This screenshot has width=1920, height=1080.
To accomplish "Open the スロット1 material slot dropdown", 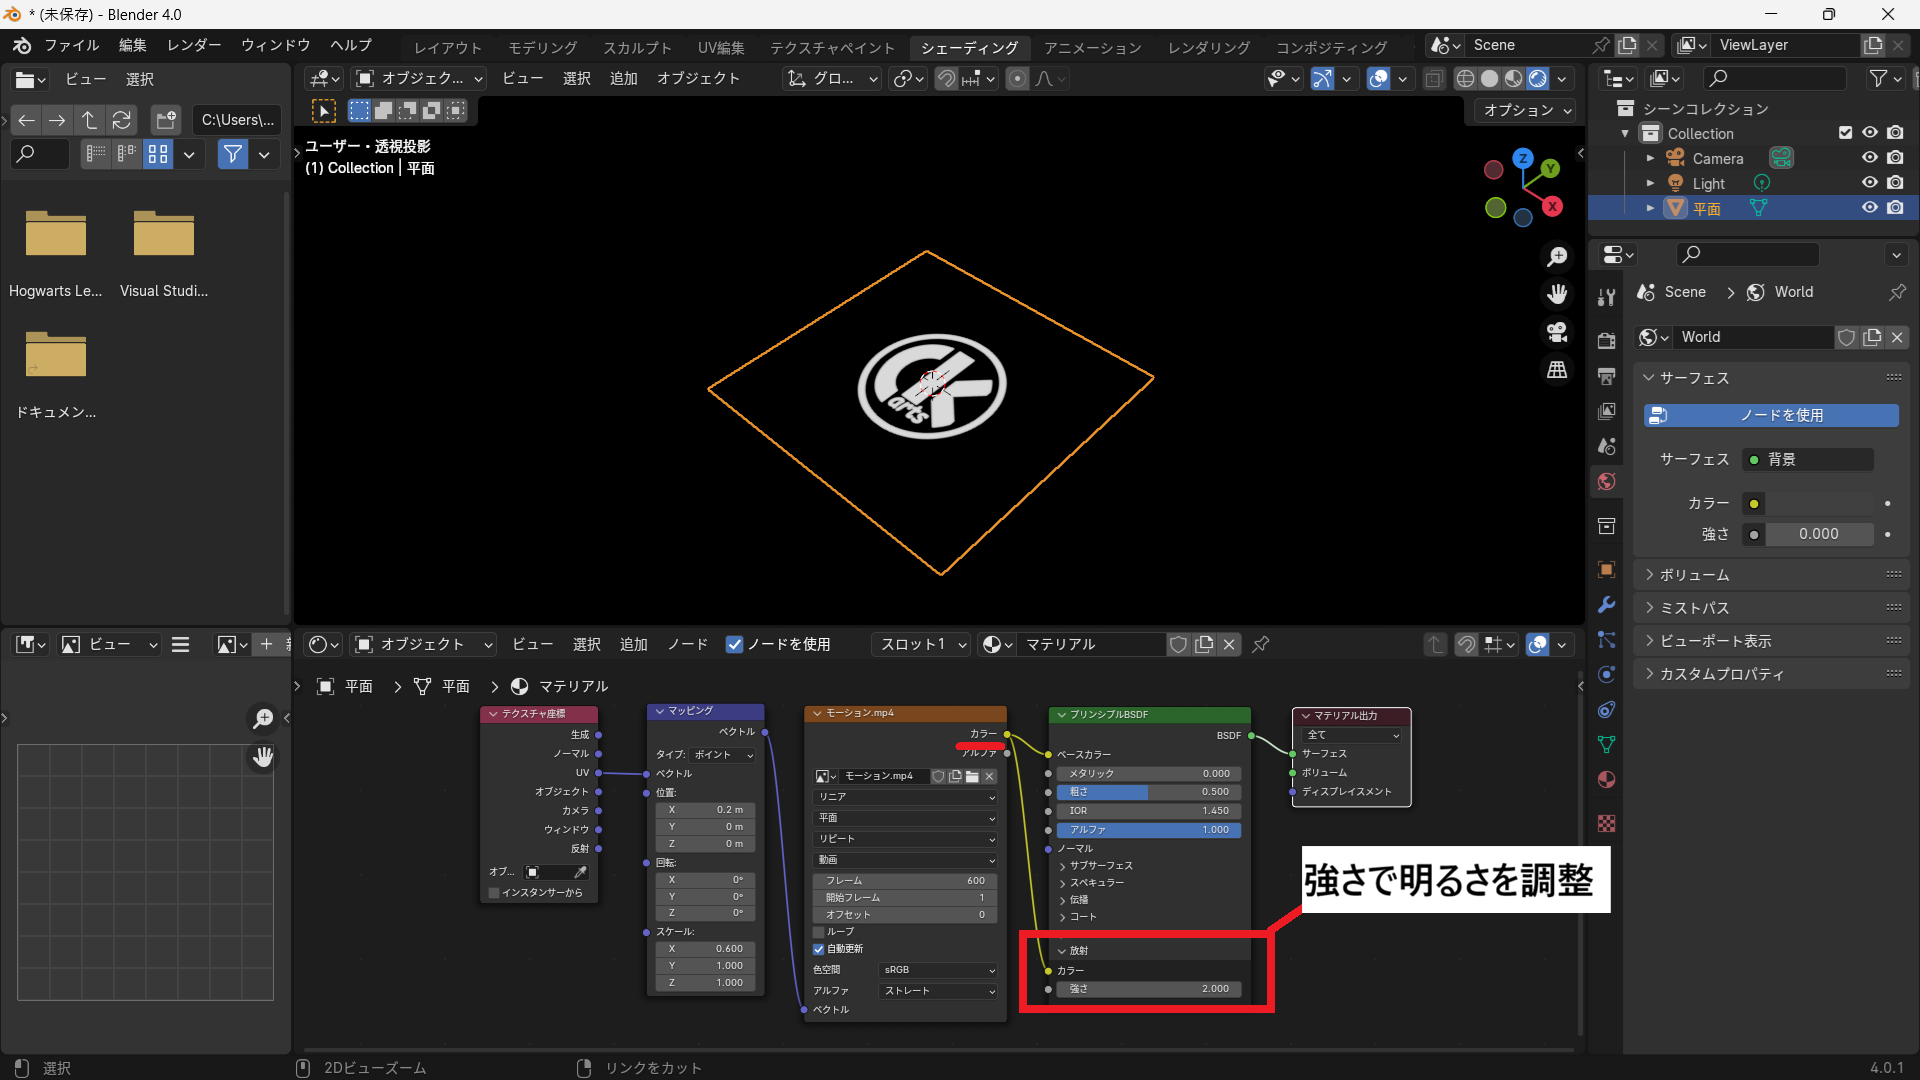I will pyautogui.click(x=922, y=645).
